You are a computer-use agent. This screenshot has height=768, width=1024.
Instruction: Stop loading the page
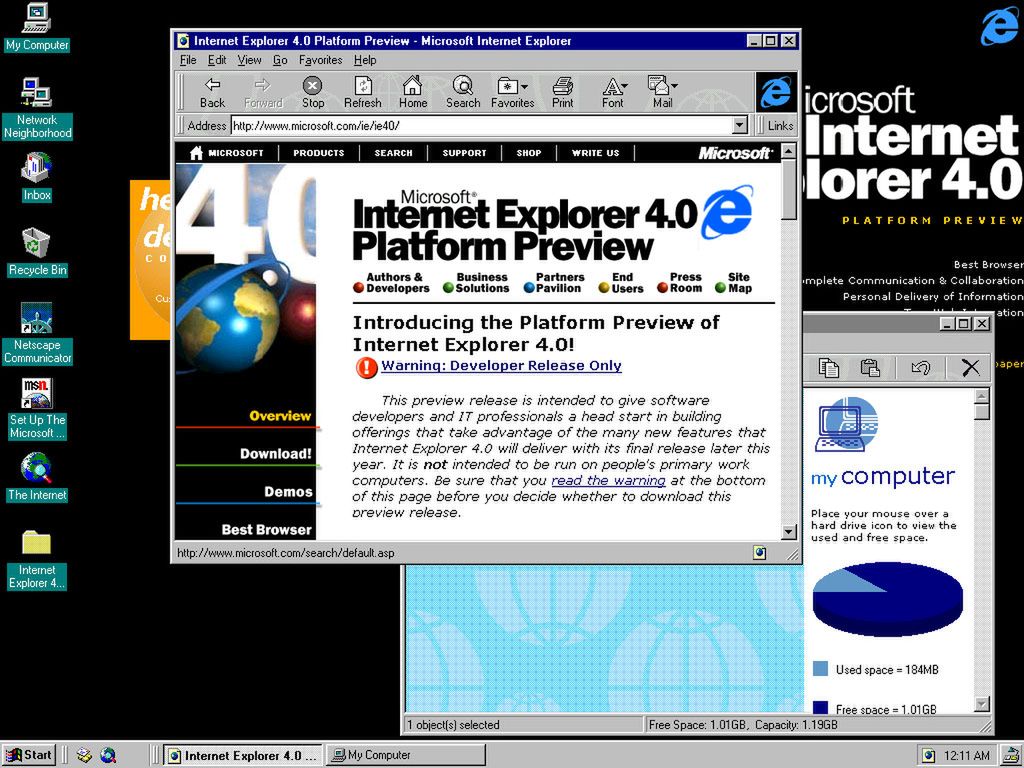coord(313,93)
